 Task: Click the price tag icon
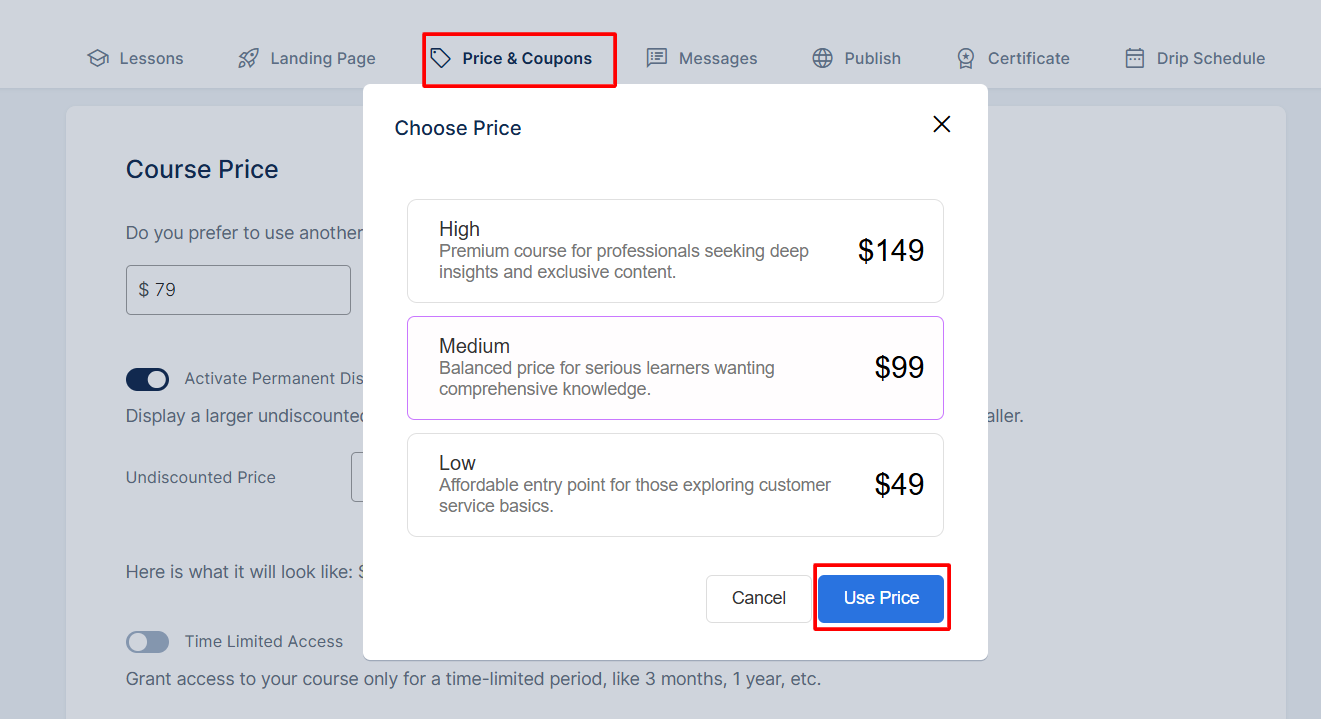(x=441, y=58)
